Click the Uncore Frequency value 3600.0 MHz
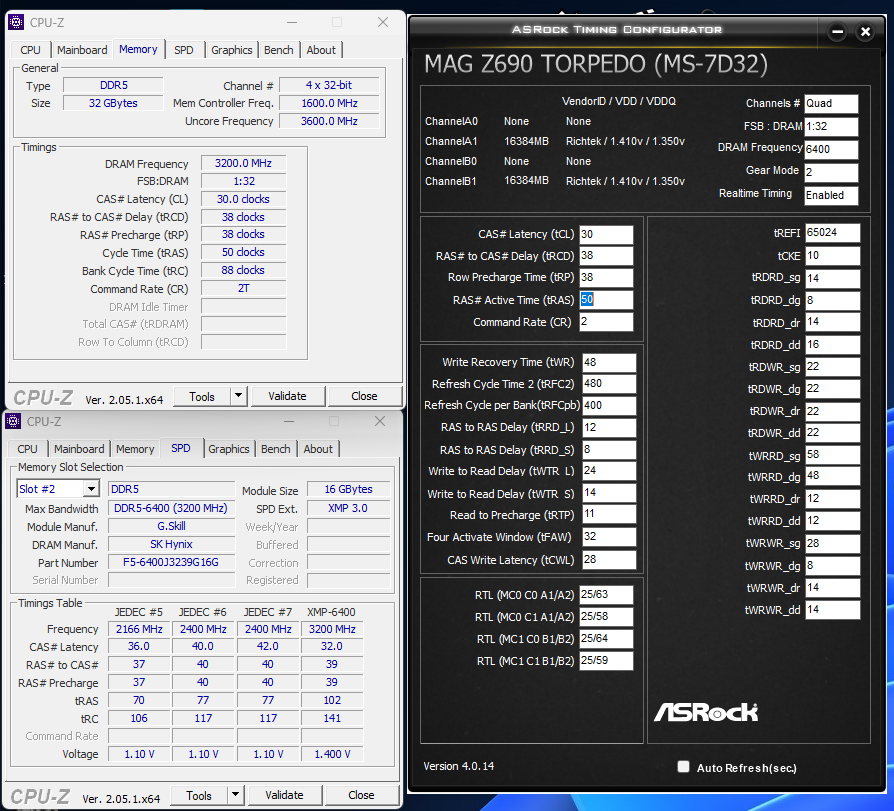 [329, 121]
